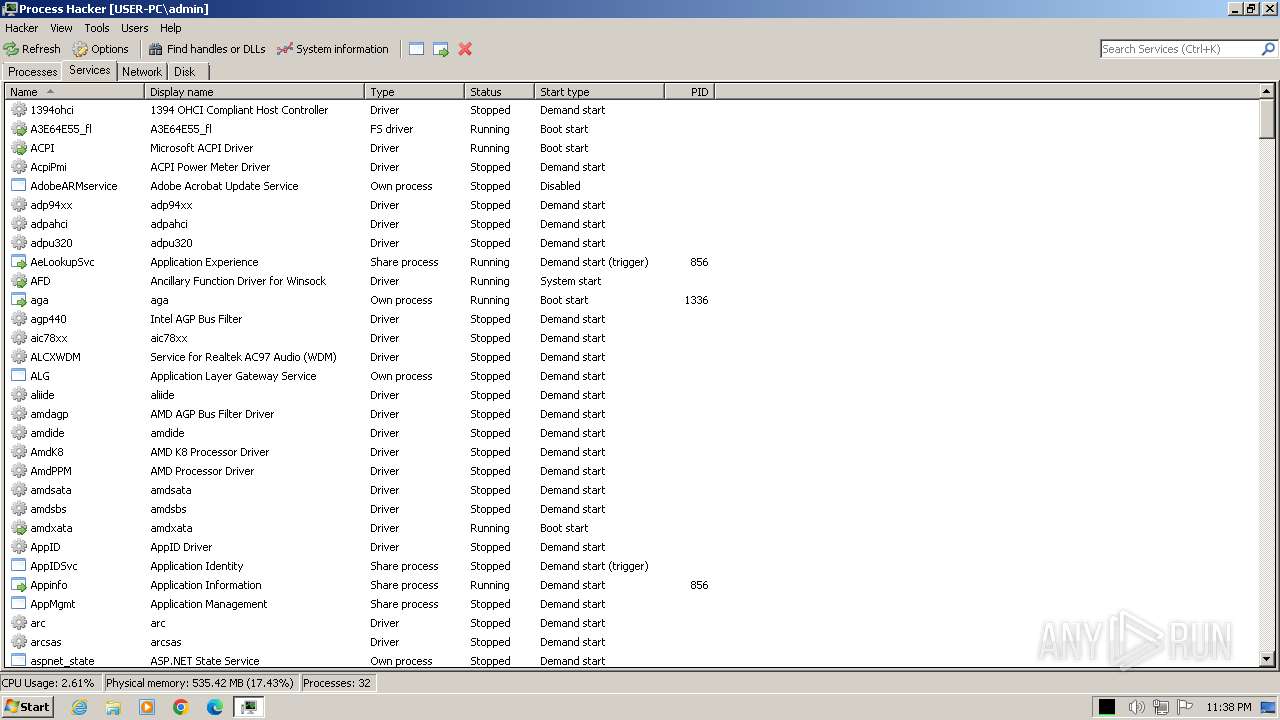
Task: Open System information graph
Action: click(332, 49)
